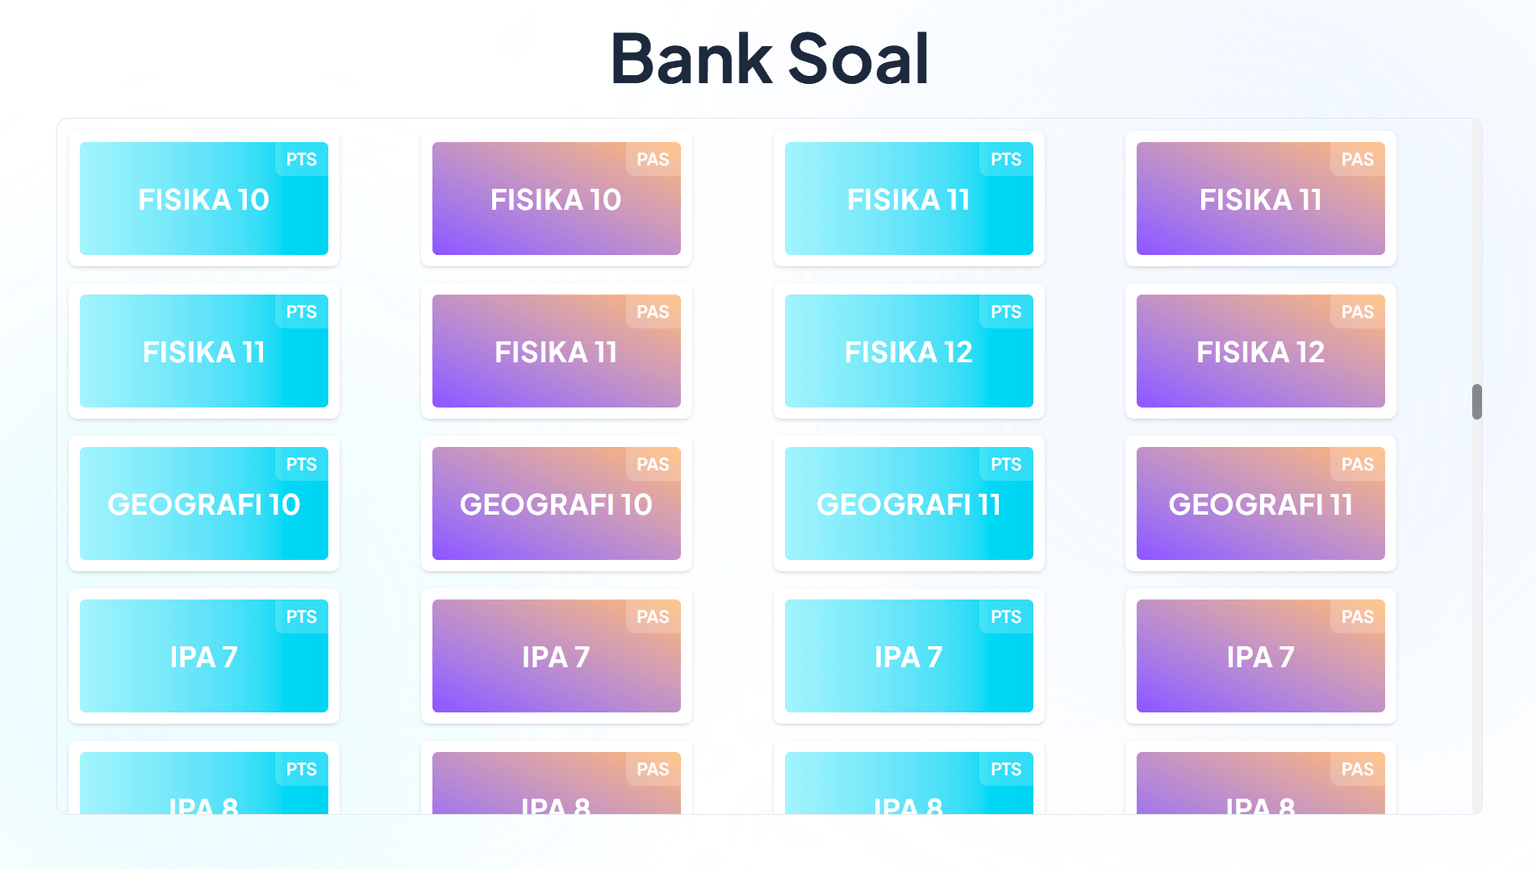Open the IPA 7 PTS card in the first column
The height and width of the screenshot is (869, 1536).
click(203, 656)
